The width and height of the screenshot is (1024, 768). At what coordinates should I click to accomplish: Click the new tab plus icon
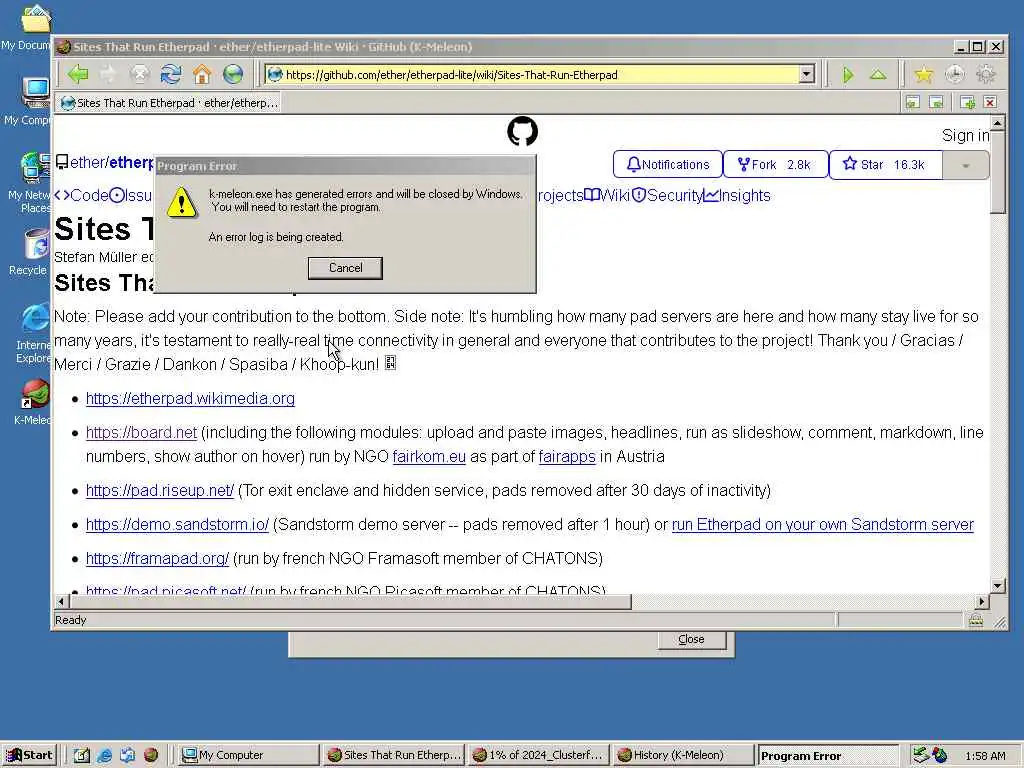point(967,103)
